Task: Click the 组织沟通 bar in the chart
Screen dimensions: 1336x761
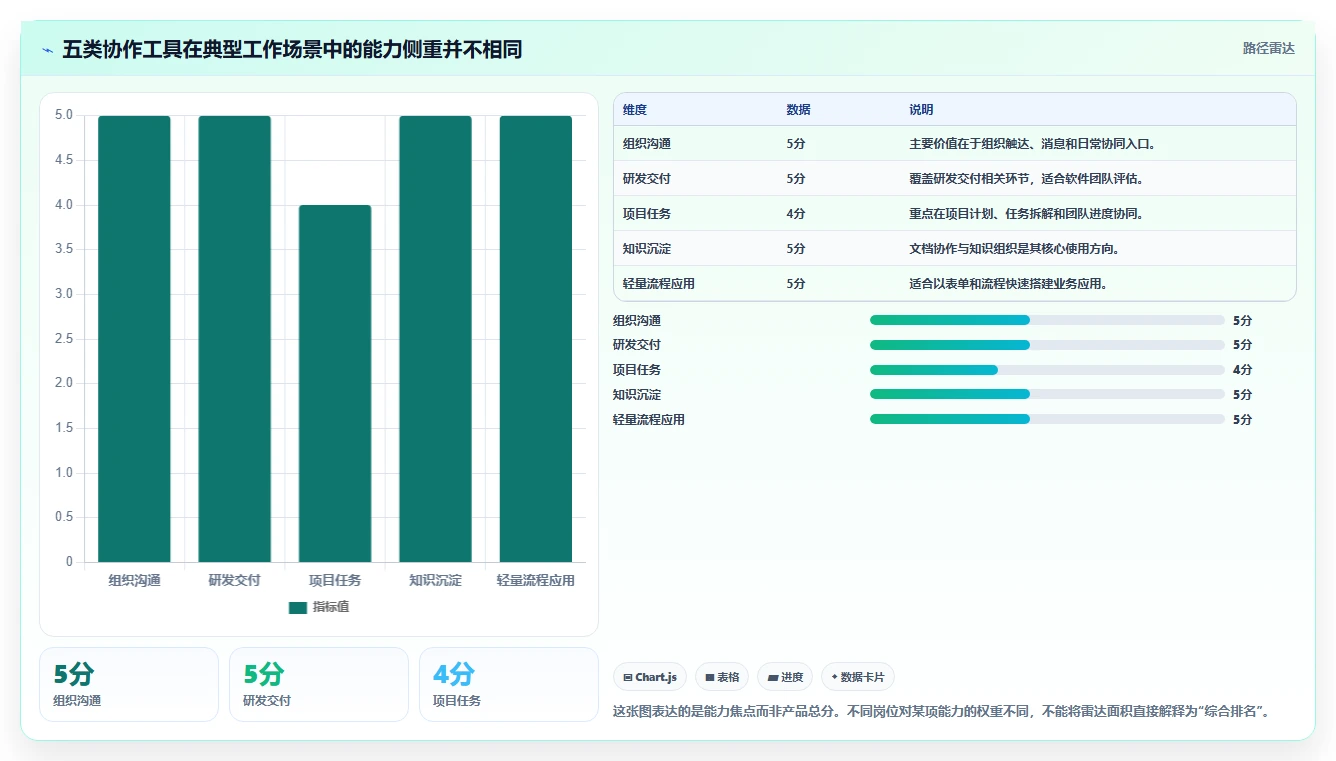Action: (x=134, y=339)
